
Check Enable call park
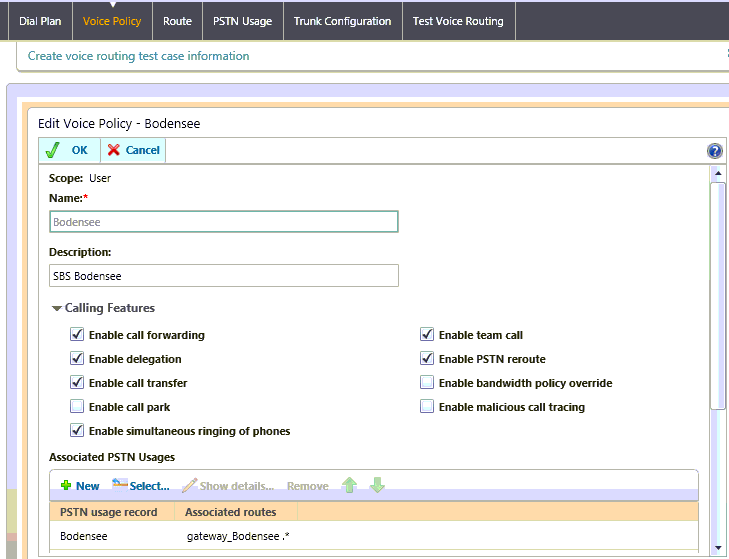[x=77, y=406]
